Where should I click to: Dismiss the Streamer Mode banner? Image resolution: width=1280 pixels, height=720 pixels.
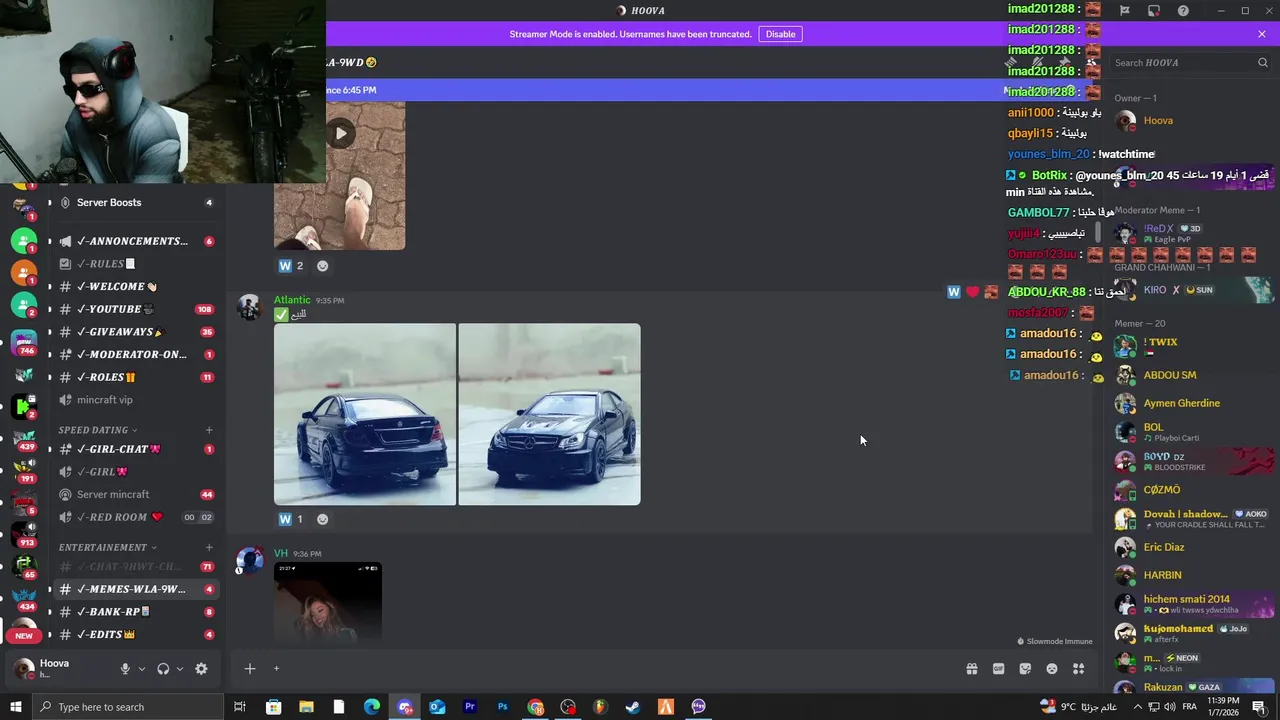point(1262,34)
